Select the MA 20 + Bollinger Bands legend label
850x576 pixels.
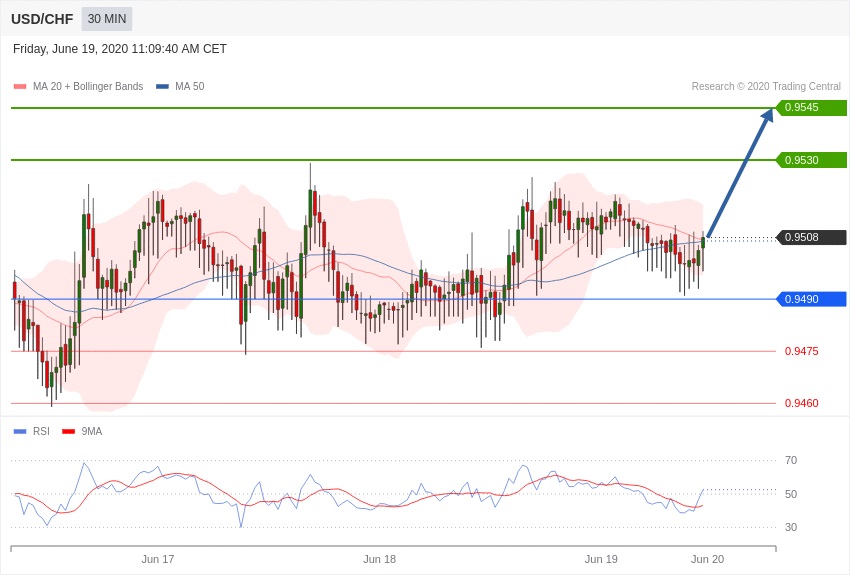[x=88, y=87]
